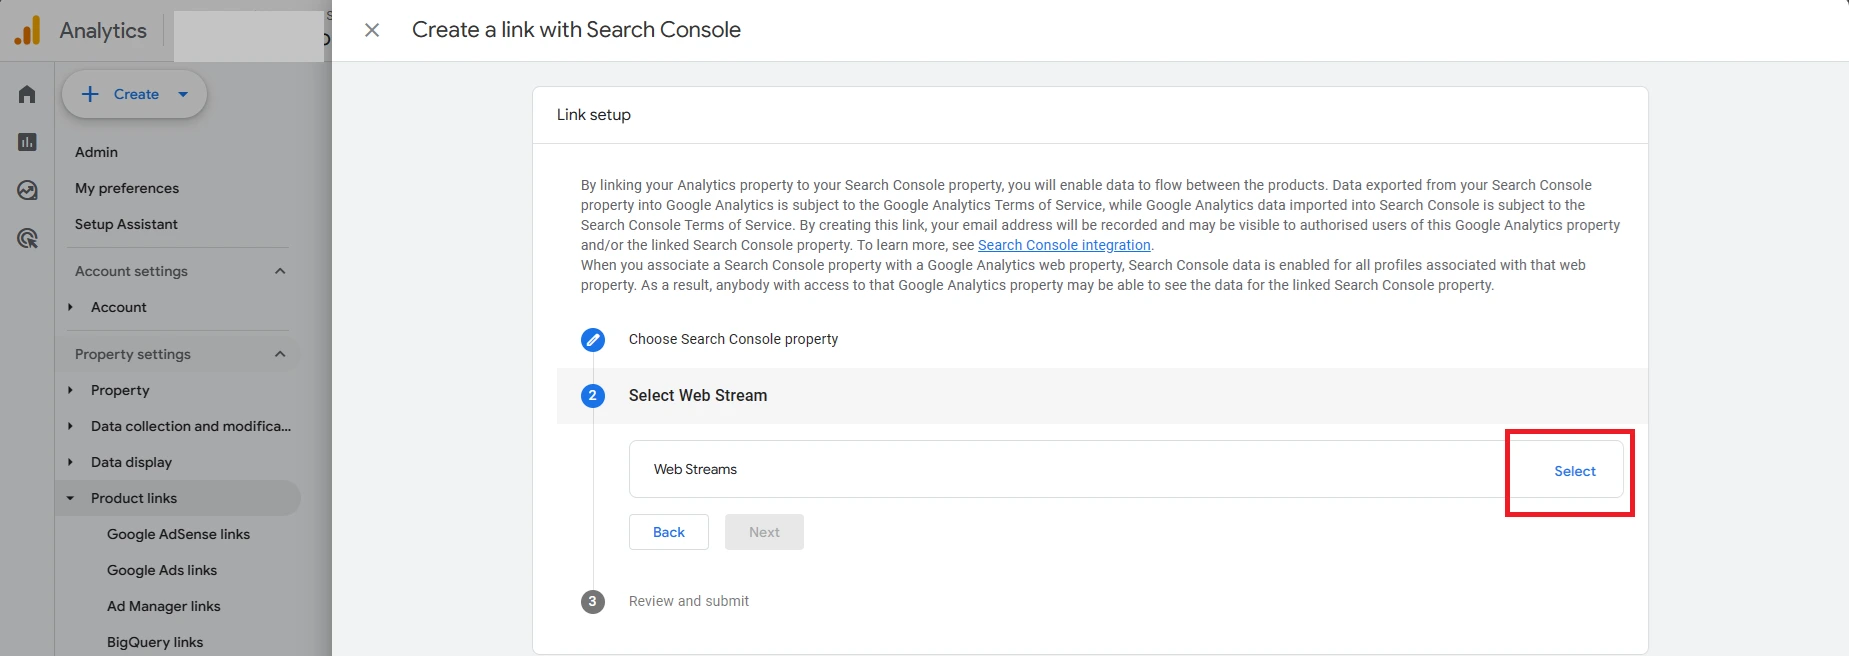This screenshot has width=1849, height=656.
Task: Open the Home icon in sidebar
Action: [27, 94]
